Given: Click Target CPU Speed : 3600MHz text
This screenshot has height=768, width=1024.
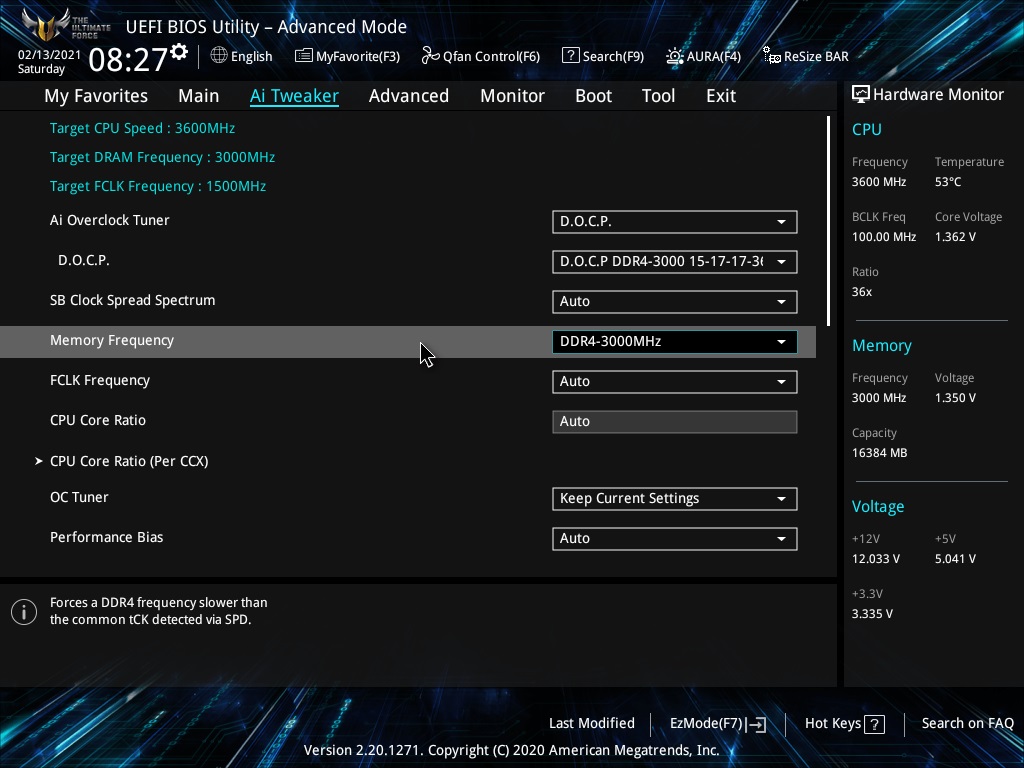Looking at the screenshot, I should [x=142, y=128].
